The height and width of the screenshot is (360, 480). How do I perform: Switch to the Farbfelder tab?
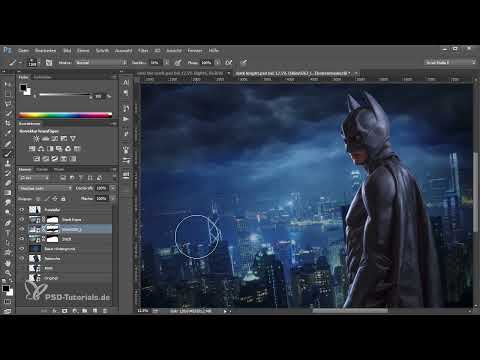pyautogui.click(x=42, y=77)
